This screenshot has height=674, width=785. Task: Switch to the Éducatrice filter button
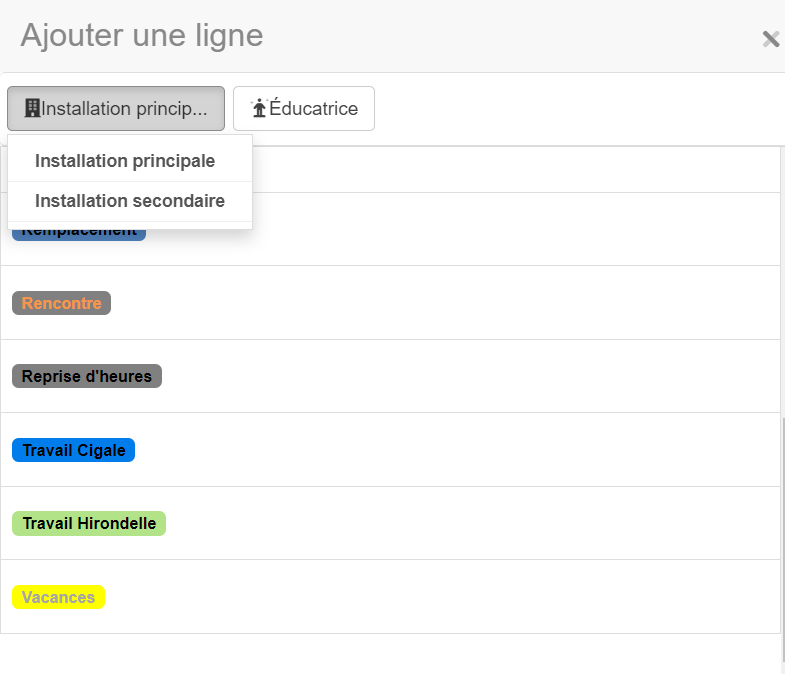[304, 108]
